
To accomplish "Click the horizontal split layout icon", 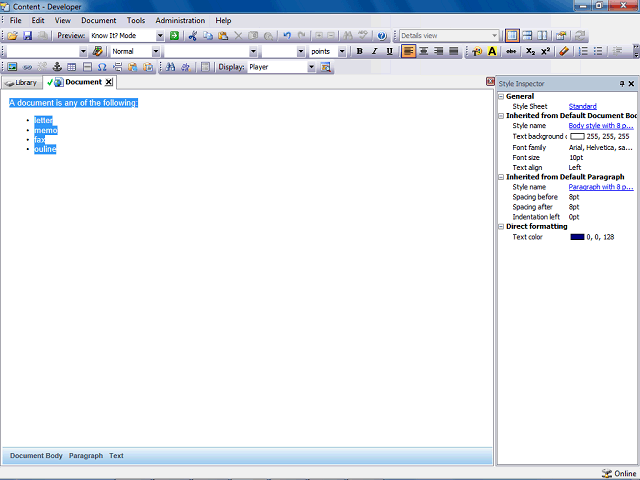I will click(527, 36).
